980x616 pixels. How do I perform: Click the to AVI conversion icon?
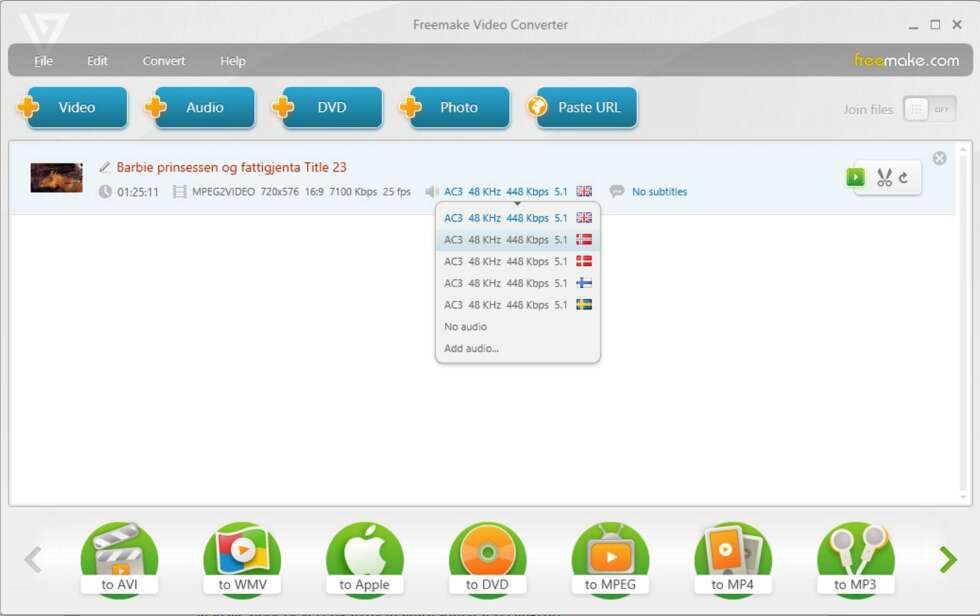pos(119,560)
